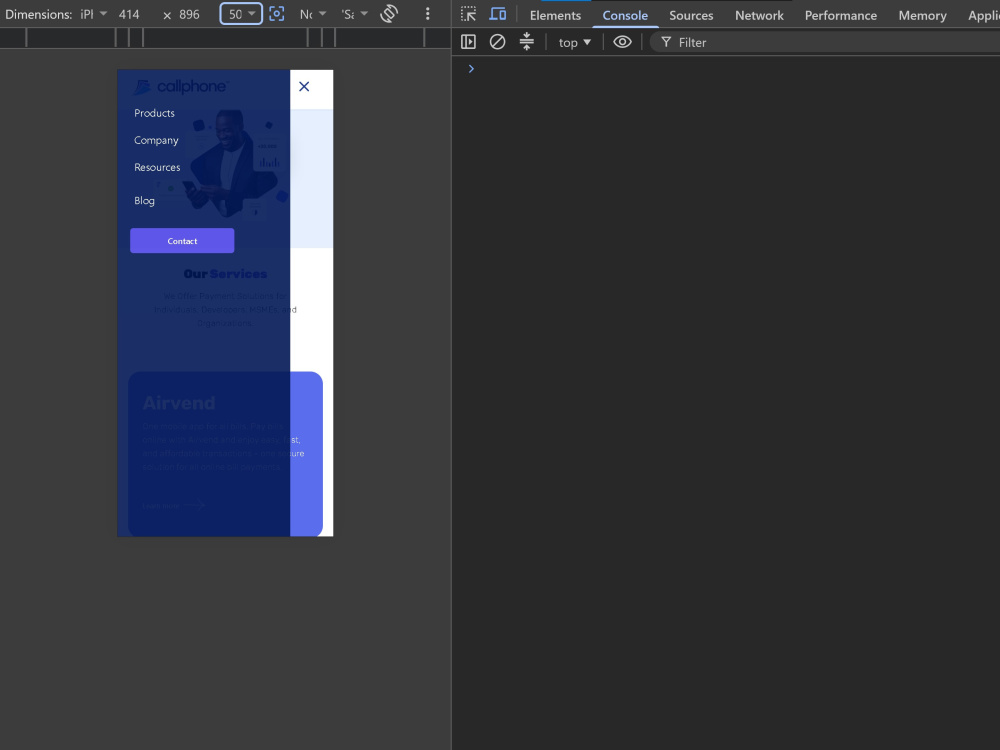Image resolution: width=1000 pixels, height=750 pixels.
Task: Switch to the Network tab
Action: [759, 15]
